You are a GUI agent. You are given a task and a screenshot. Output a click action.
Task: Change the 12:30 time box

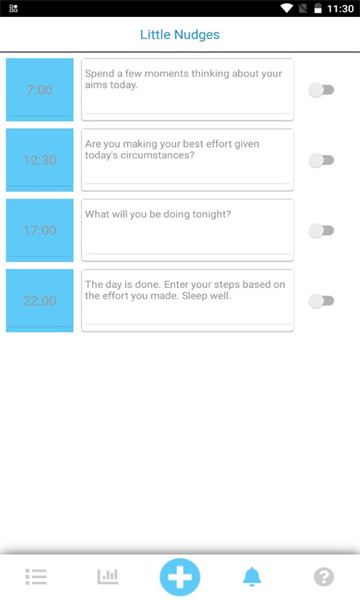tap(40, 160)
